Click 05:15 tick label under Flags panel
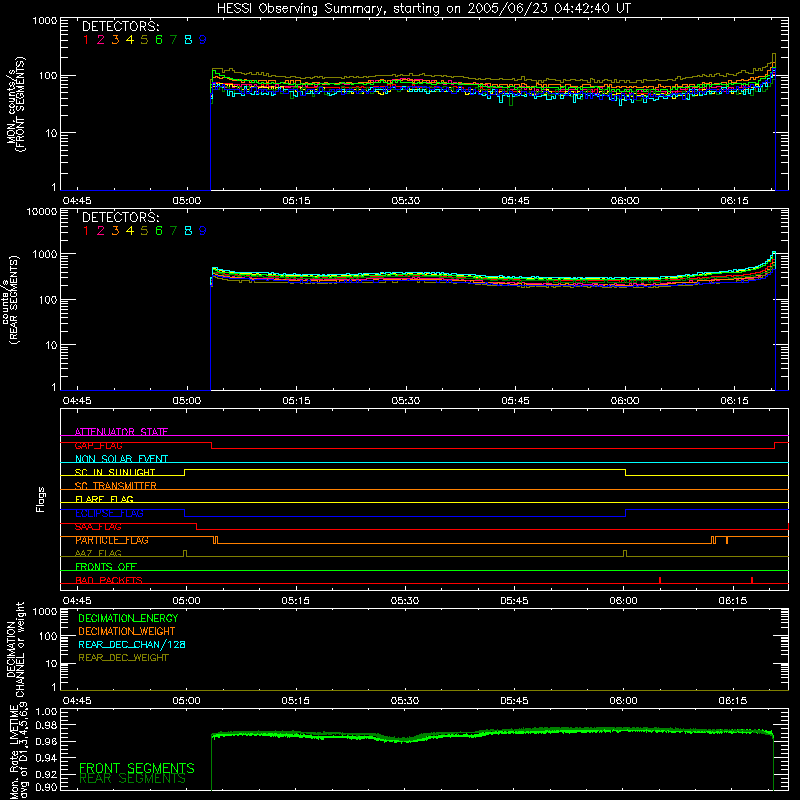The width and height of the screenshot is (800, 800). [x=295, y=601]
